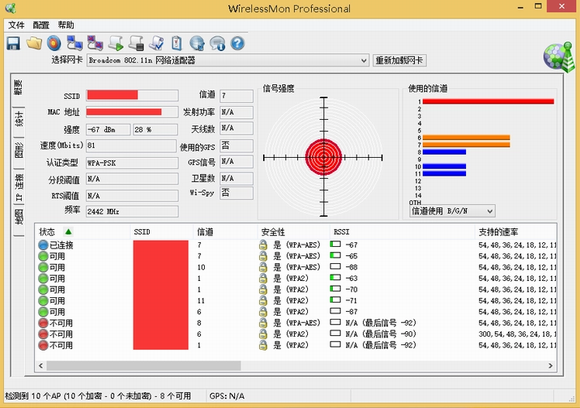Viewport: 580px width, 408px height.
Task: Click the bullseye target toolbar icon
Action: [54, 43]
